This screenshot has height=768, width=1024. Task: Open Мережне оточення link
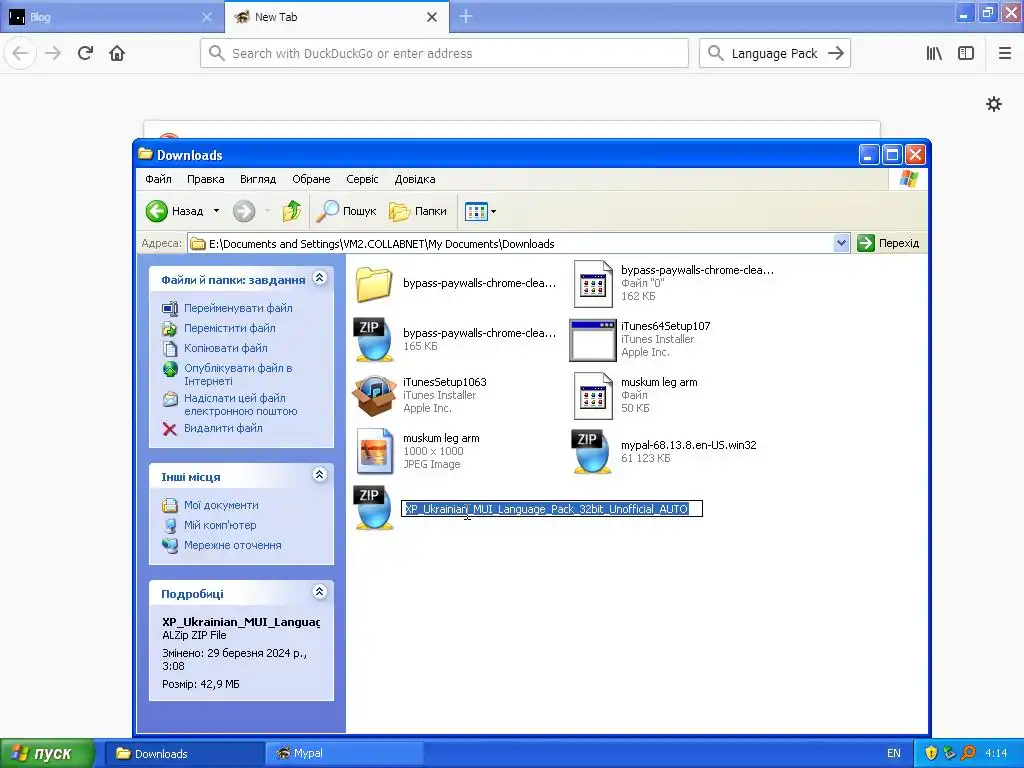pos(232,545)
